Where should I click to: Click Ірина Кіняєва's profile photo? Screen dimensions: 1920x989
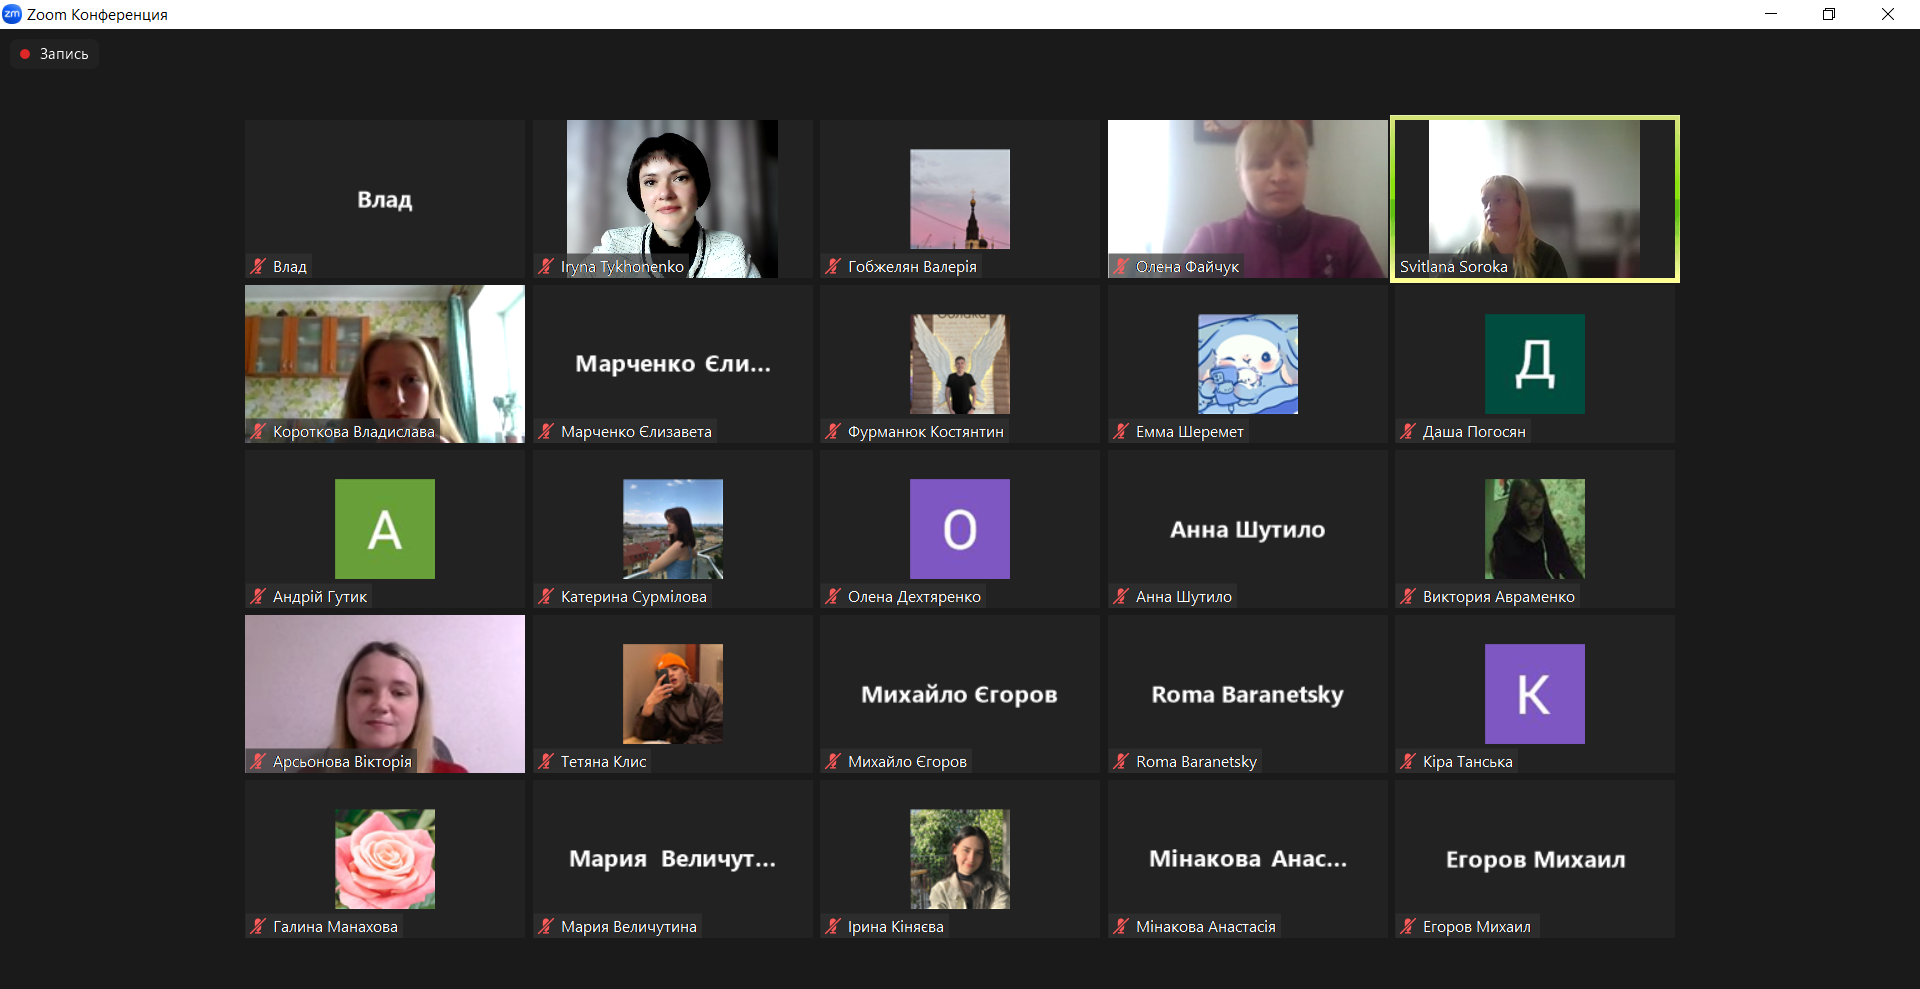click(x=960, y=859)
